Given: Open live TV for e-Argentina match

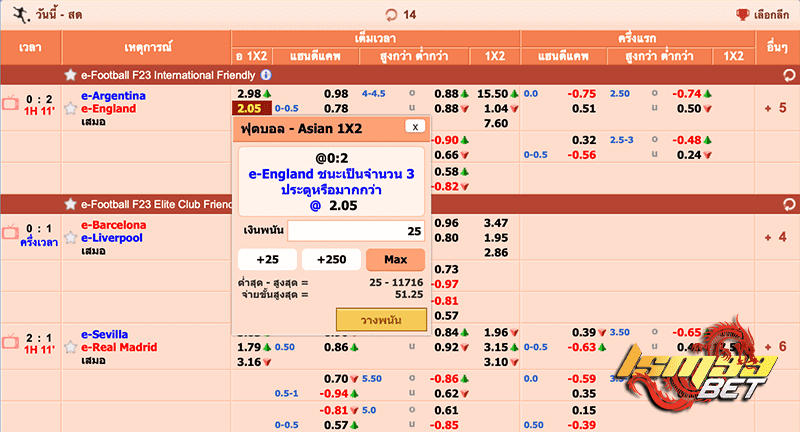Looking at the screenshot, I should [x=10, y=103].
